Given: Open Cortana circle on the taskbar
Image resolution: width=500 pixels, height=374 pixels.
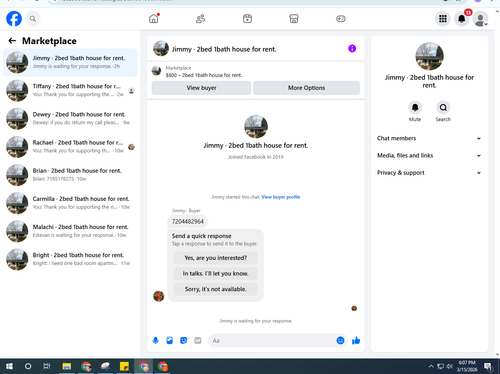Looking at the screenshot, I should [x=28, y=367].
